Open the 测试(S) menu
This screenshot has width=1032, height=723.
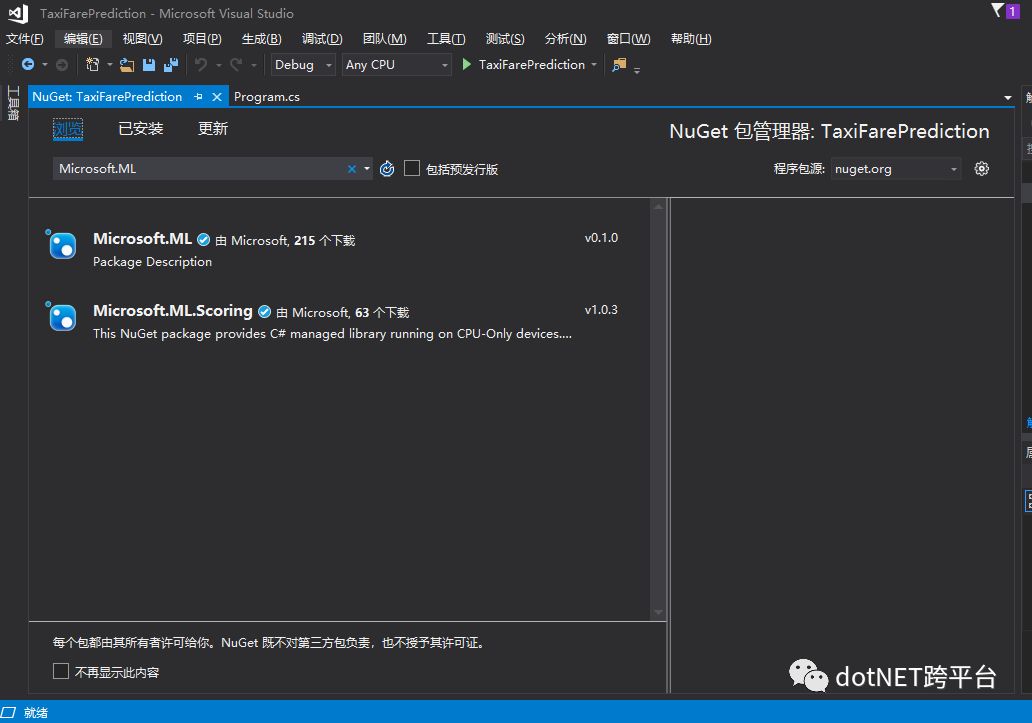505,39
